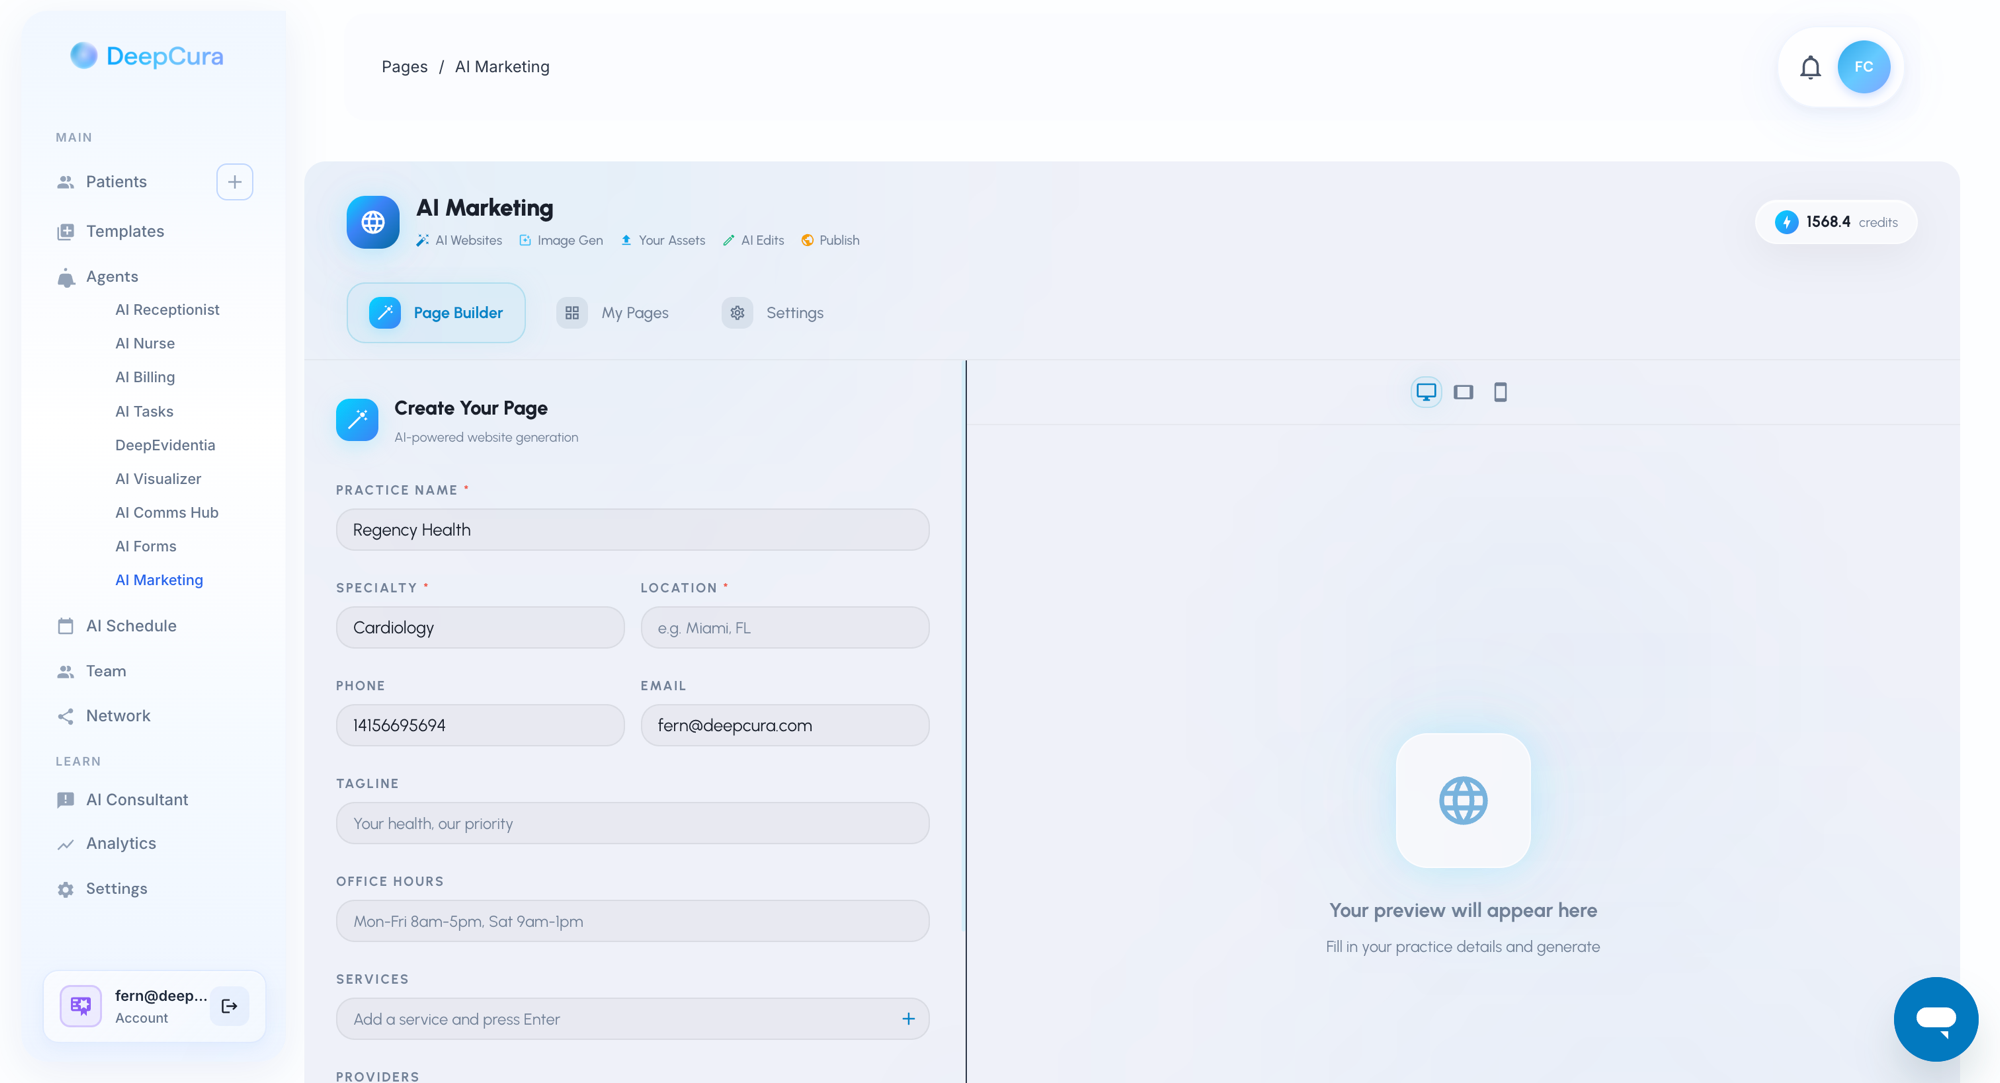
Task: Add a new patient with plus button
Action: point(234,182)
